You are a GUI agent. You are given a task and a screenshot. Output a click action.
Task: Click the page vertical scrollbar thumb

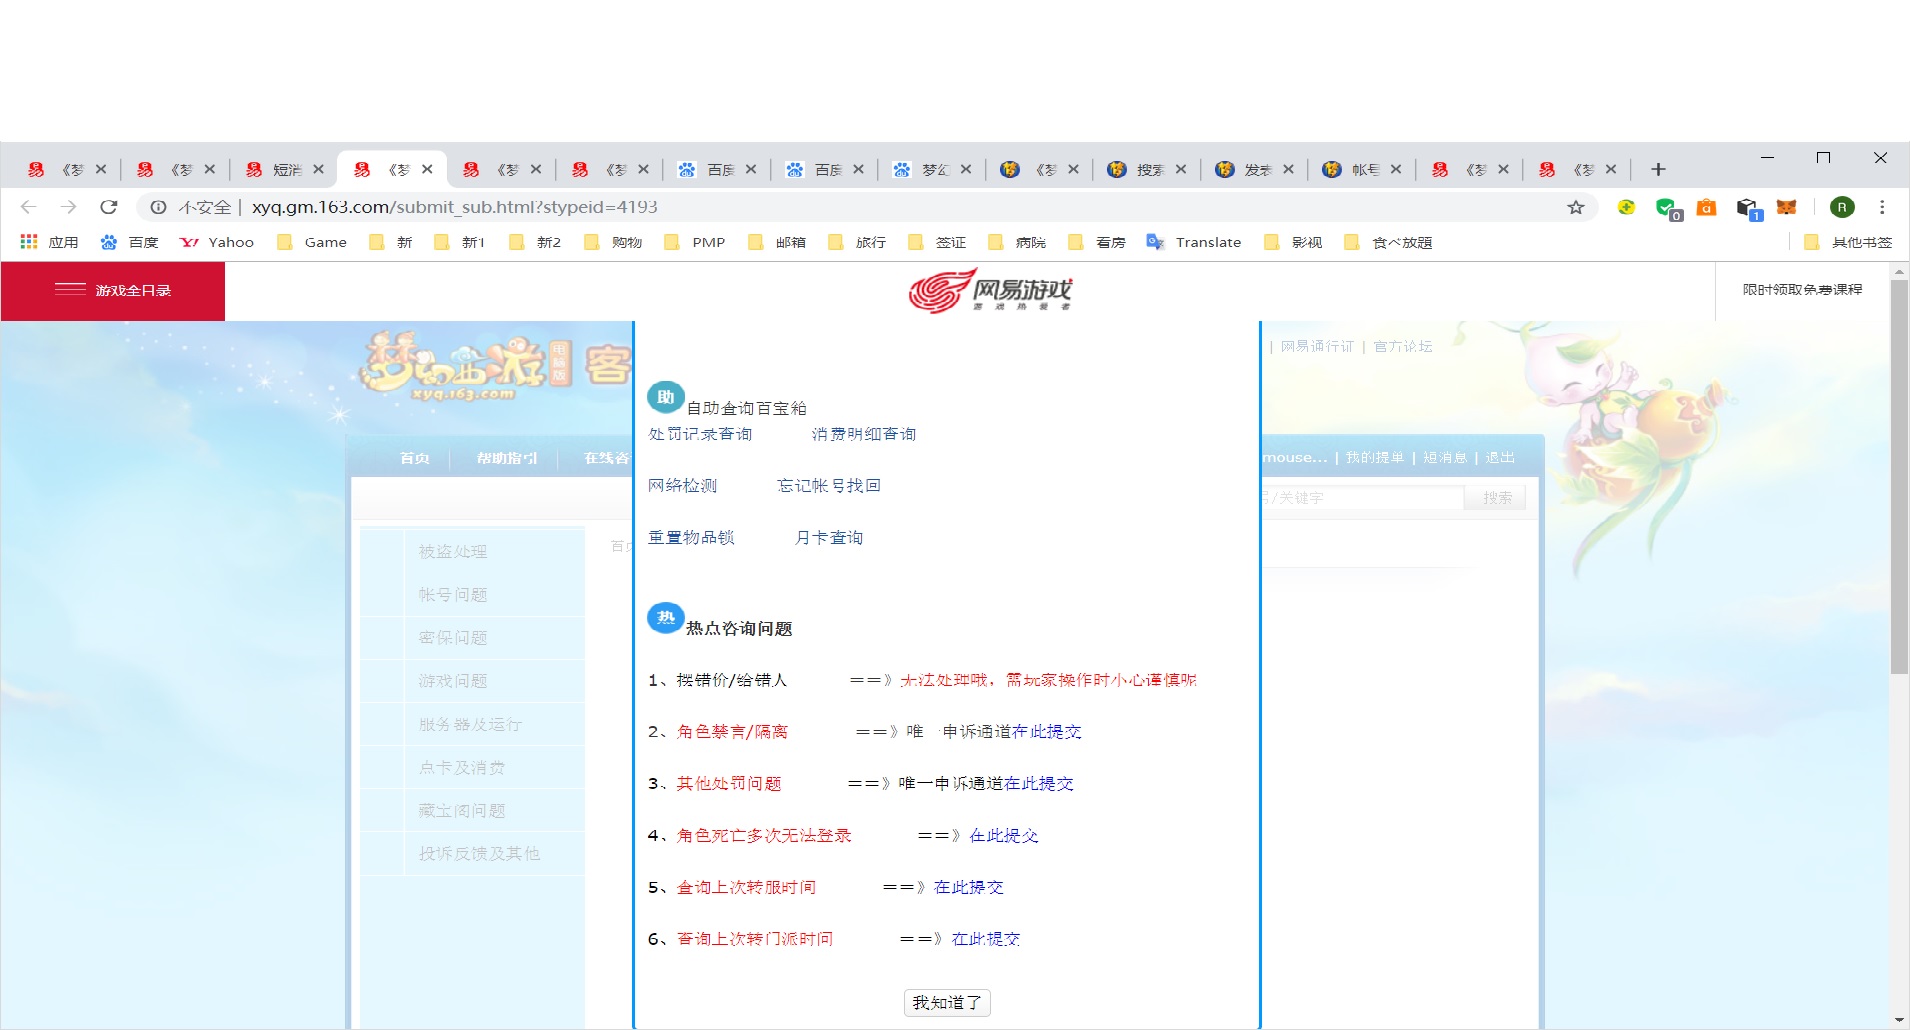[1899, 477]
